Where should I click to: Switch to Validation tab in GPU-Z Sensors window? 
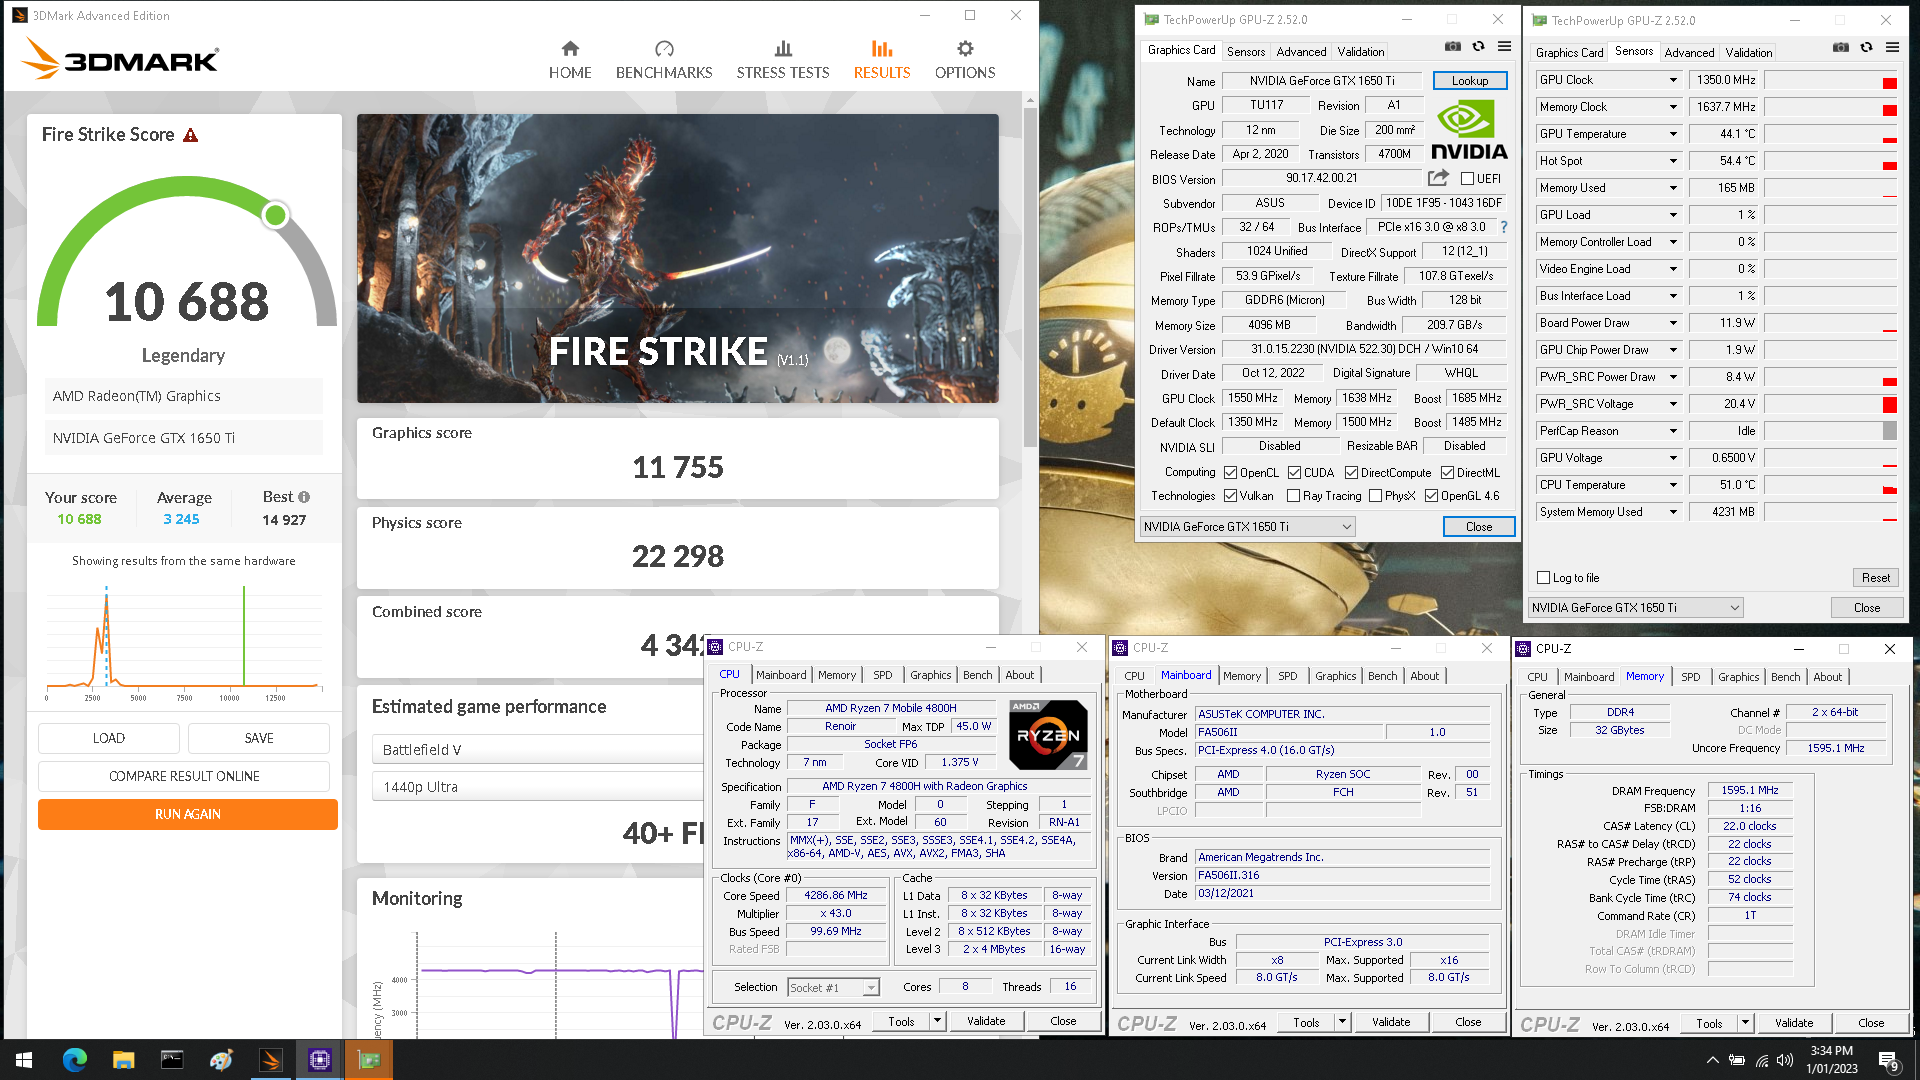click(1748, 53)
